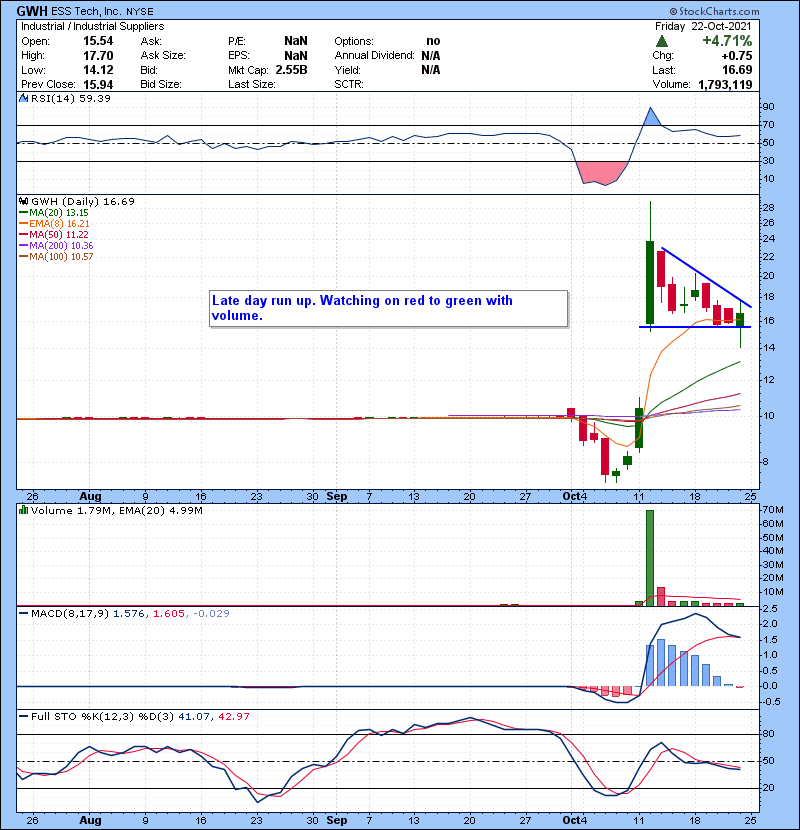Click the StockCharts.com copyright text

pos(714,11)
